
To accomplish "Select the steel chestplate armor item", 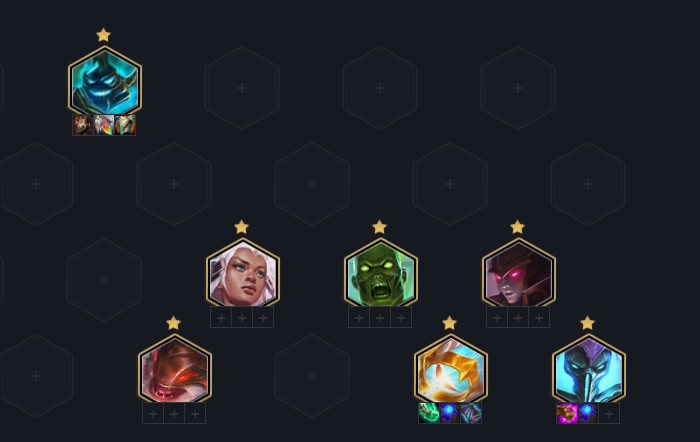I will (x=125, y=125).
